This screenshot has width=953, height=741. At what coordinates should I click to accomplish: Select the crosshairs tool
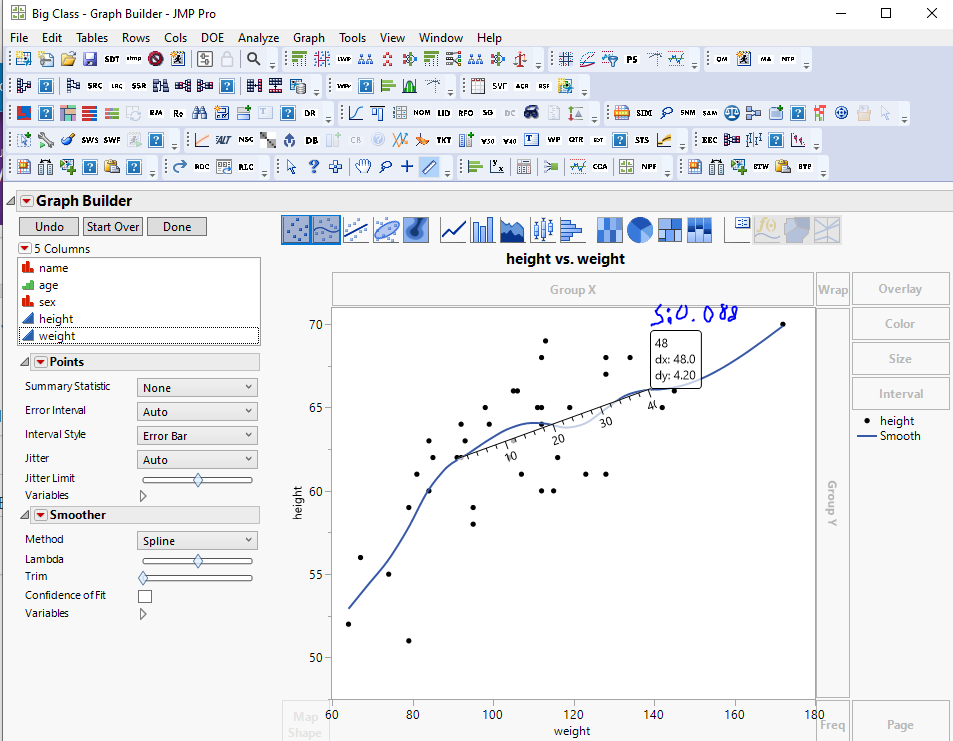(407, 167)
